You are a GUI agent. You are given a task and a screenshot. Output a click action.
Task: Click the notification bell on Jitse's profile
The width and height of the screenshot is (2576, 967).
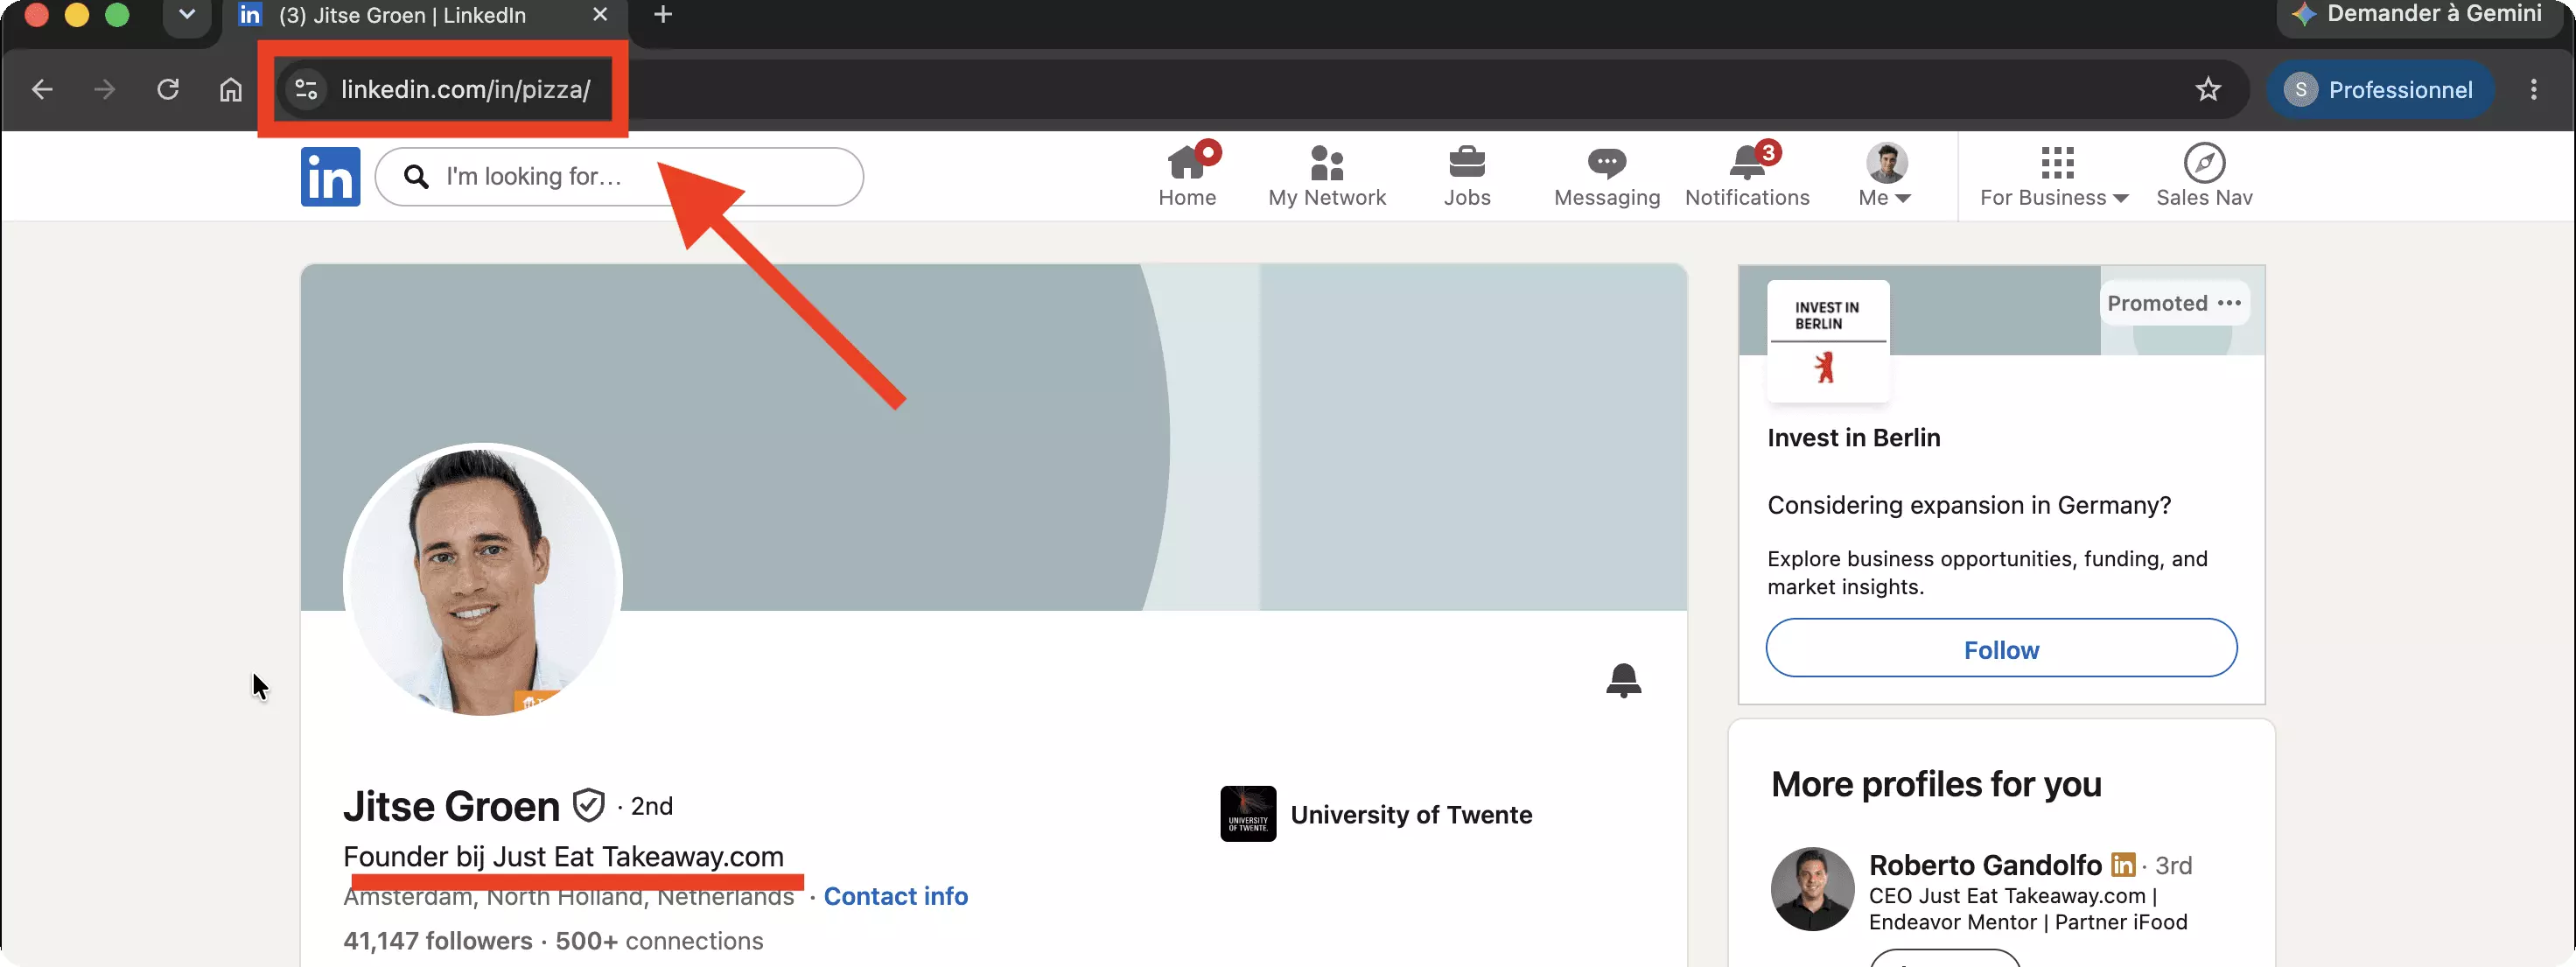[1623, 680]
